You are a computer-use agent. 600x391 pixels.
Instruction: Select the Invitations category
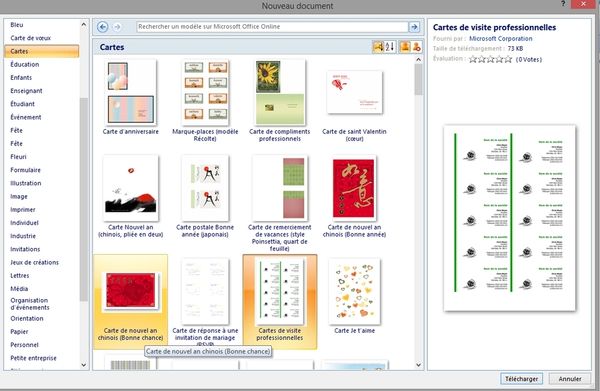(x=25, y=249)
